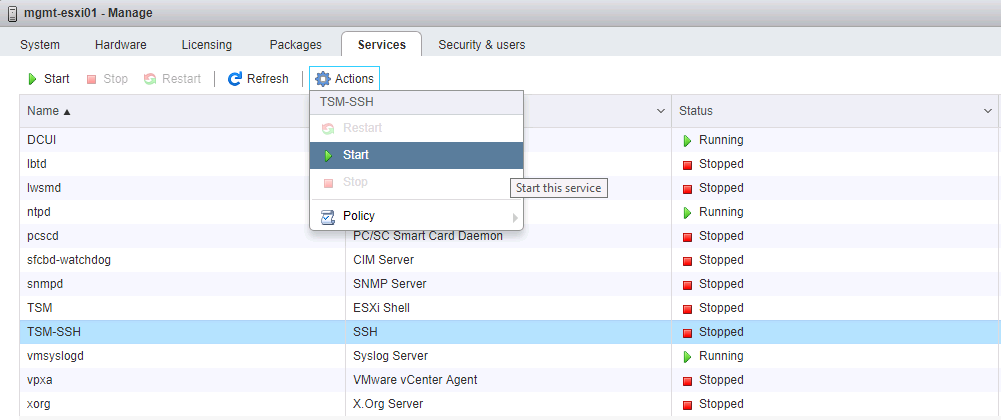The image size is (1001, 420).
Task: Click the red Stopped icon for TSM-SSH
Action: pos(687,332)
